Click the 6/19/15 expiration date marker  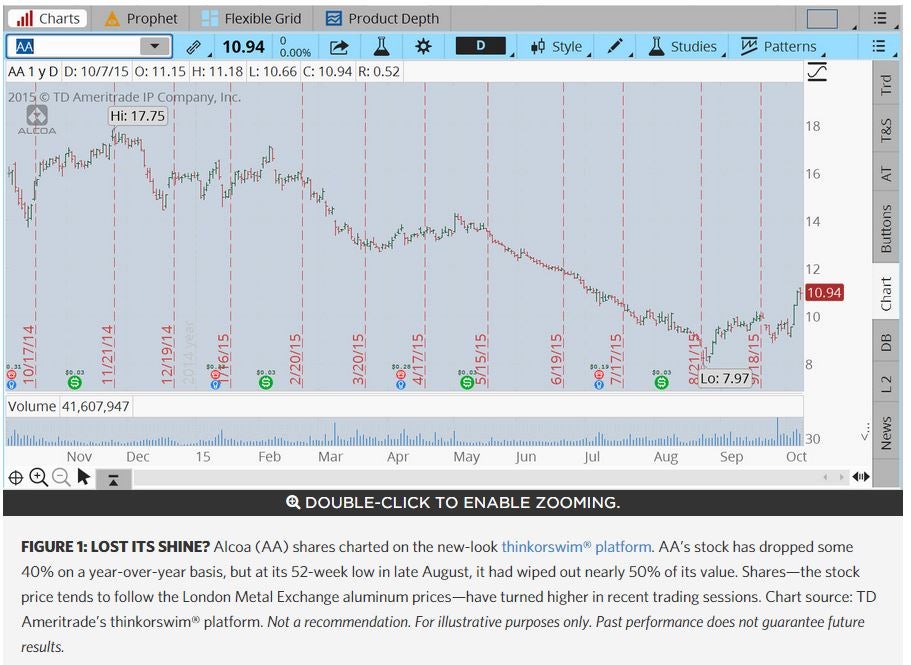[556, 359]
